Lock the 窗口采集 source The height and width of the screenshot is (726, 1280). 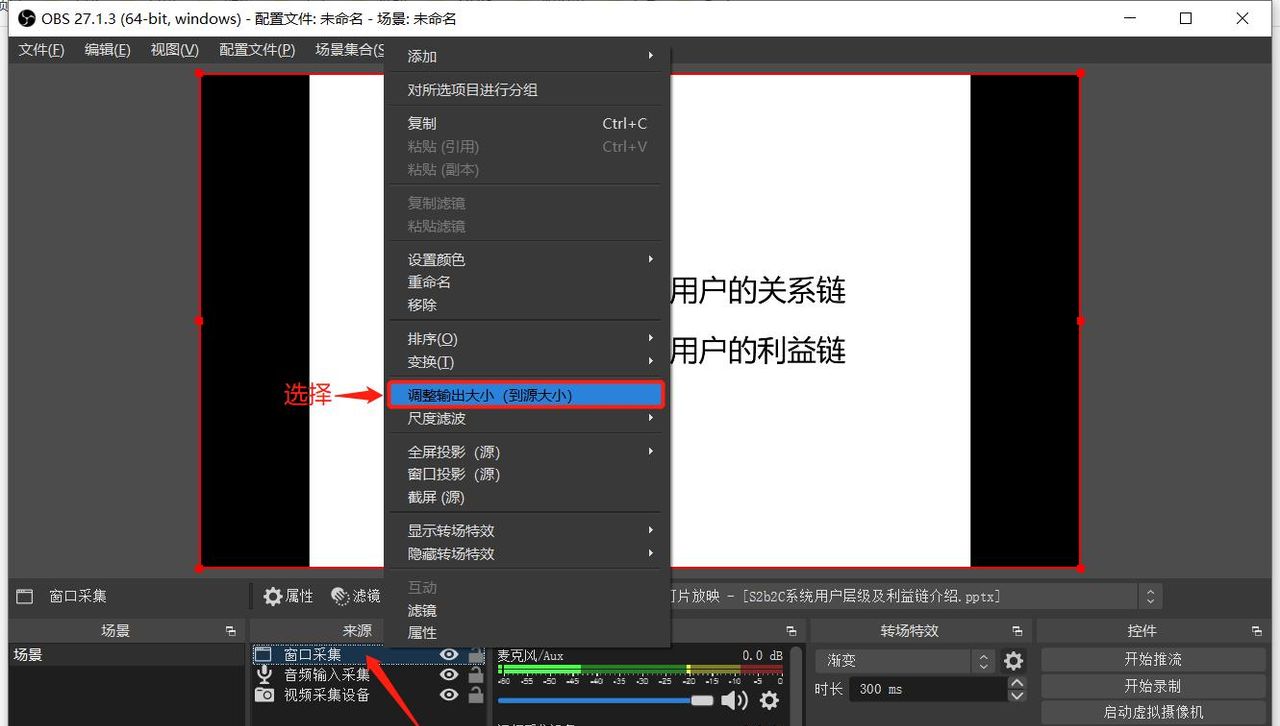[x=476, y=655]
